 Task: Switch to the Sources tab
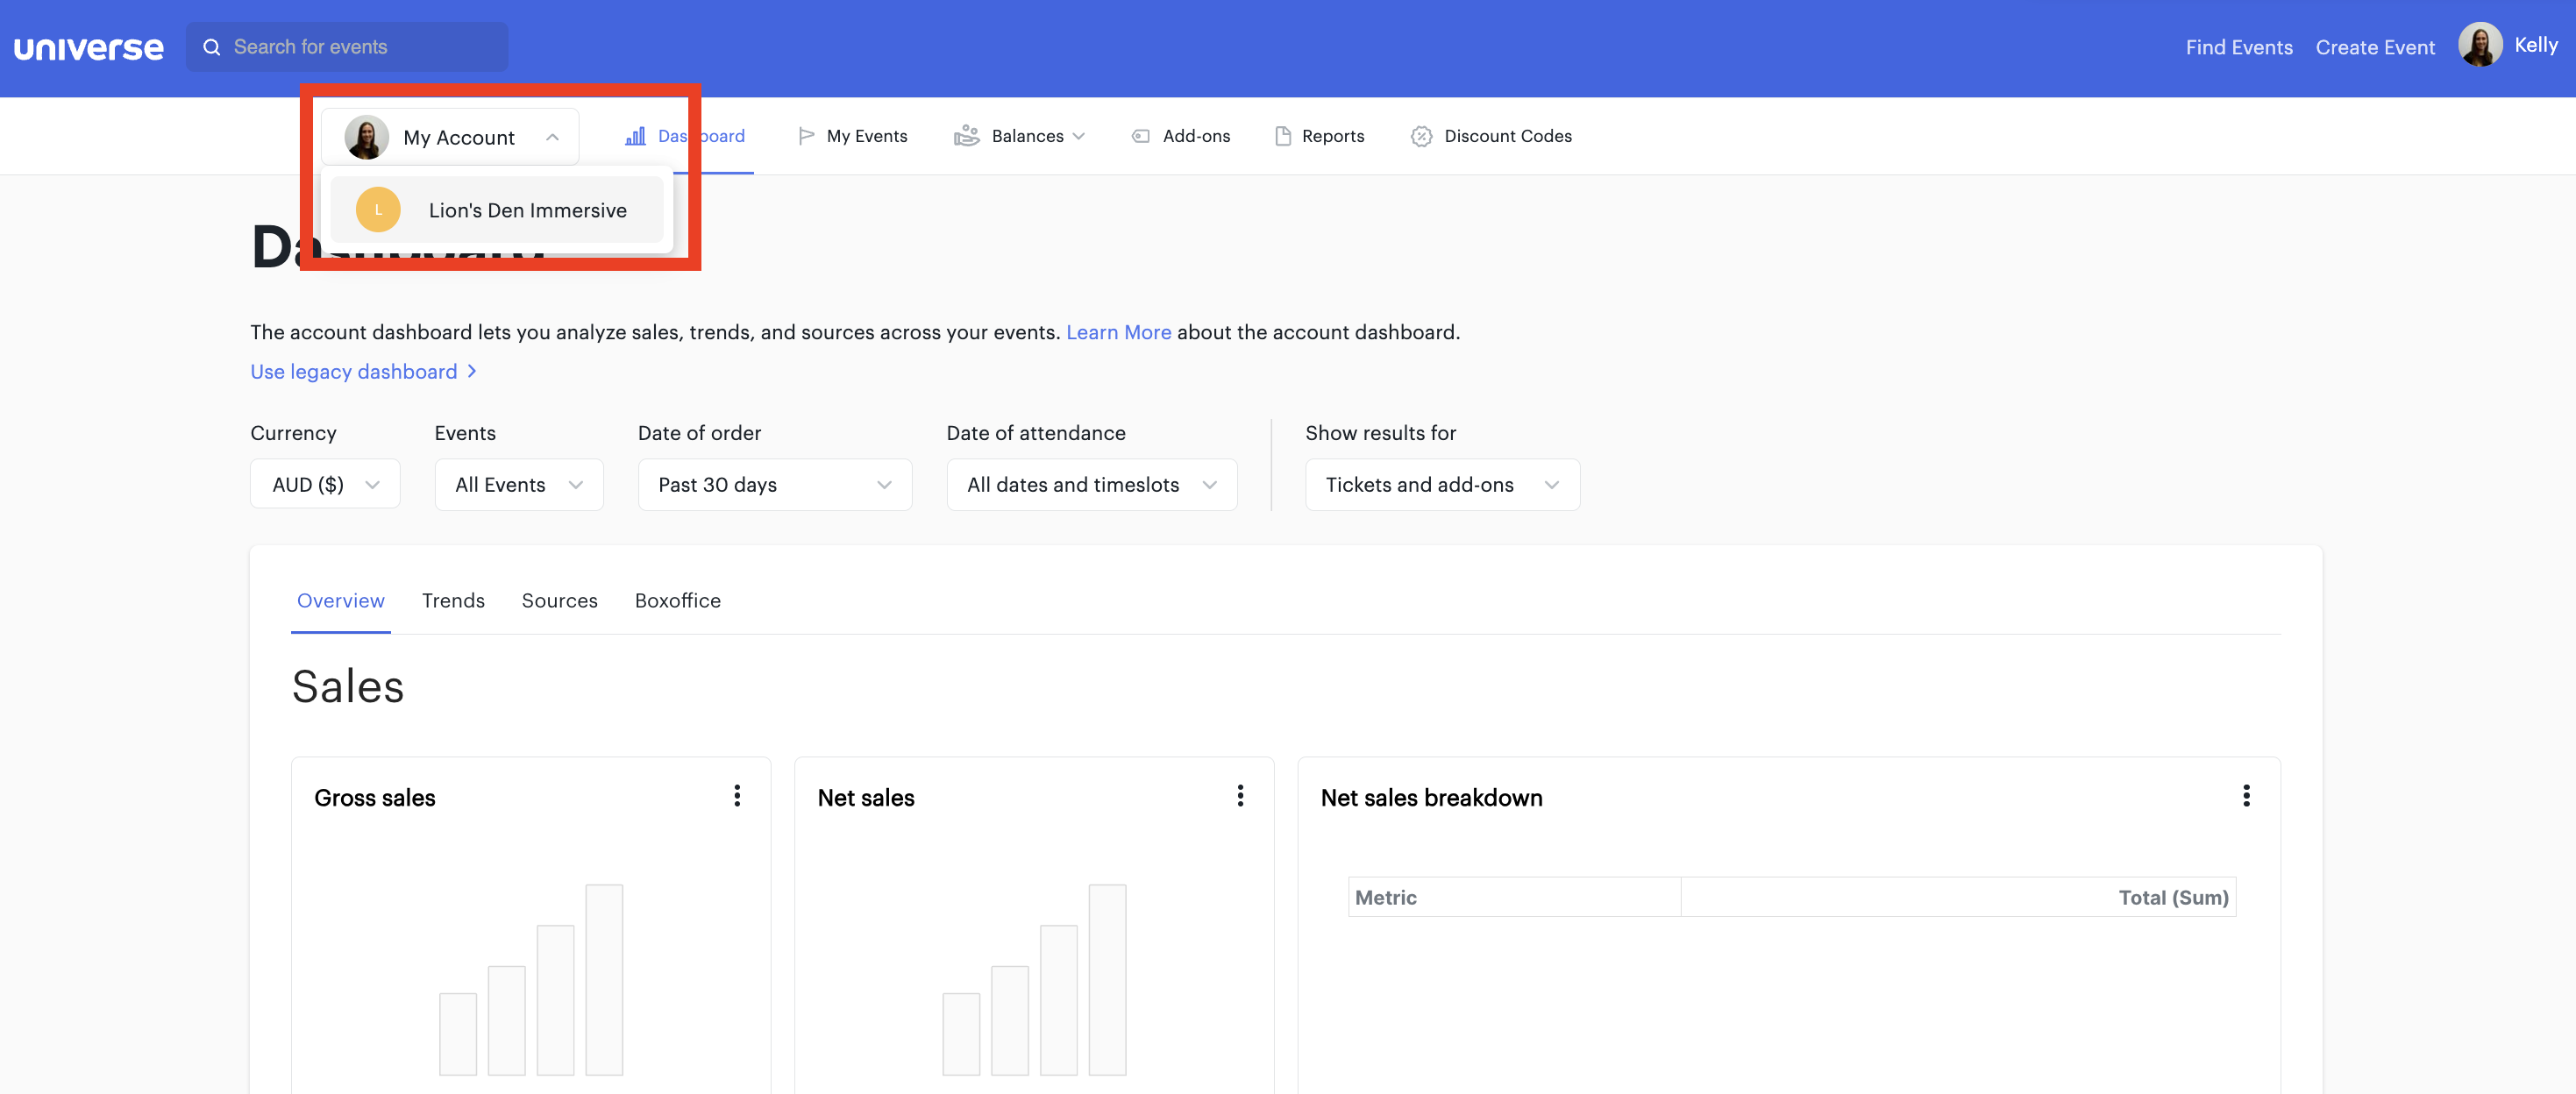tap(559, 601)
